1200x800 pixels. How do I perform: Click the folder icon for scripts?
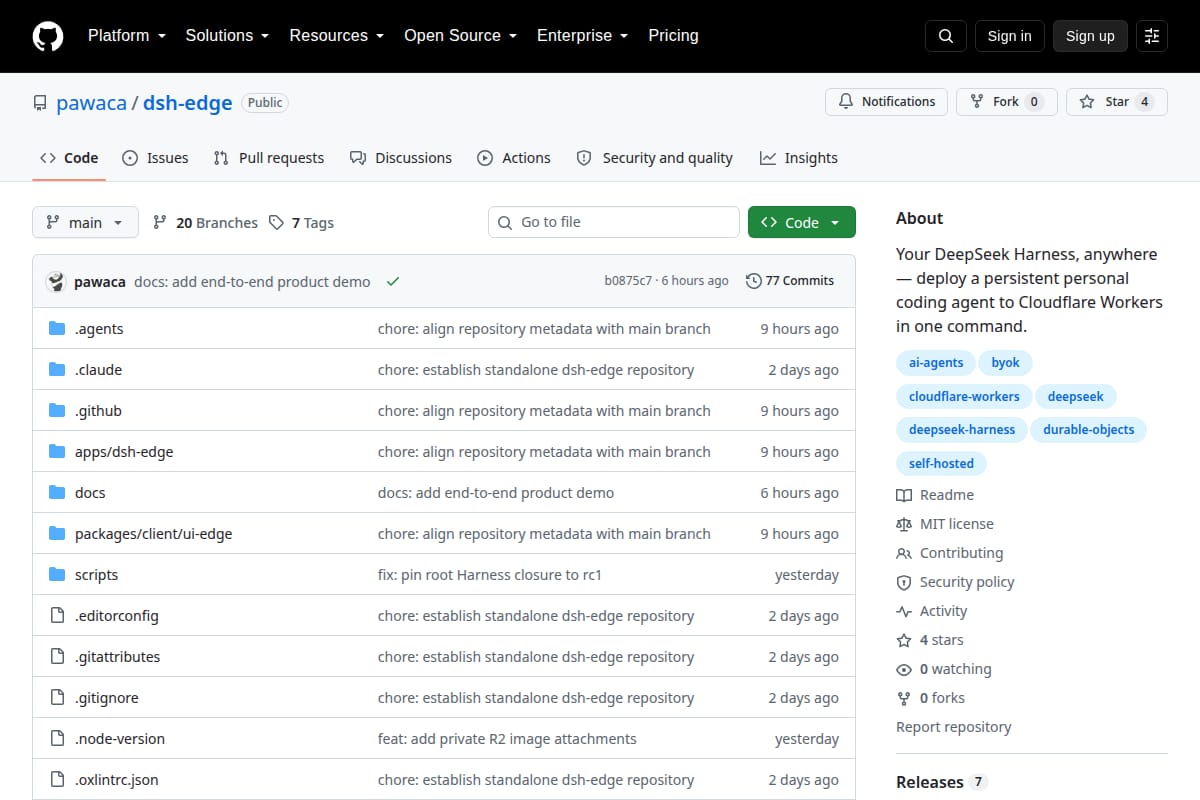(57, 575)
